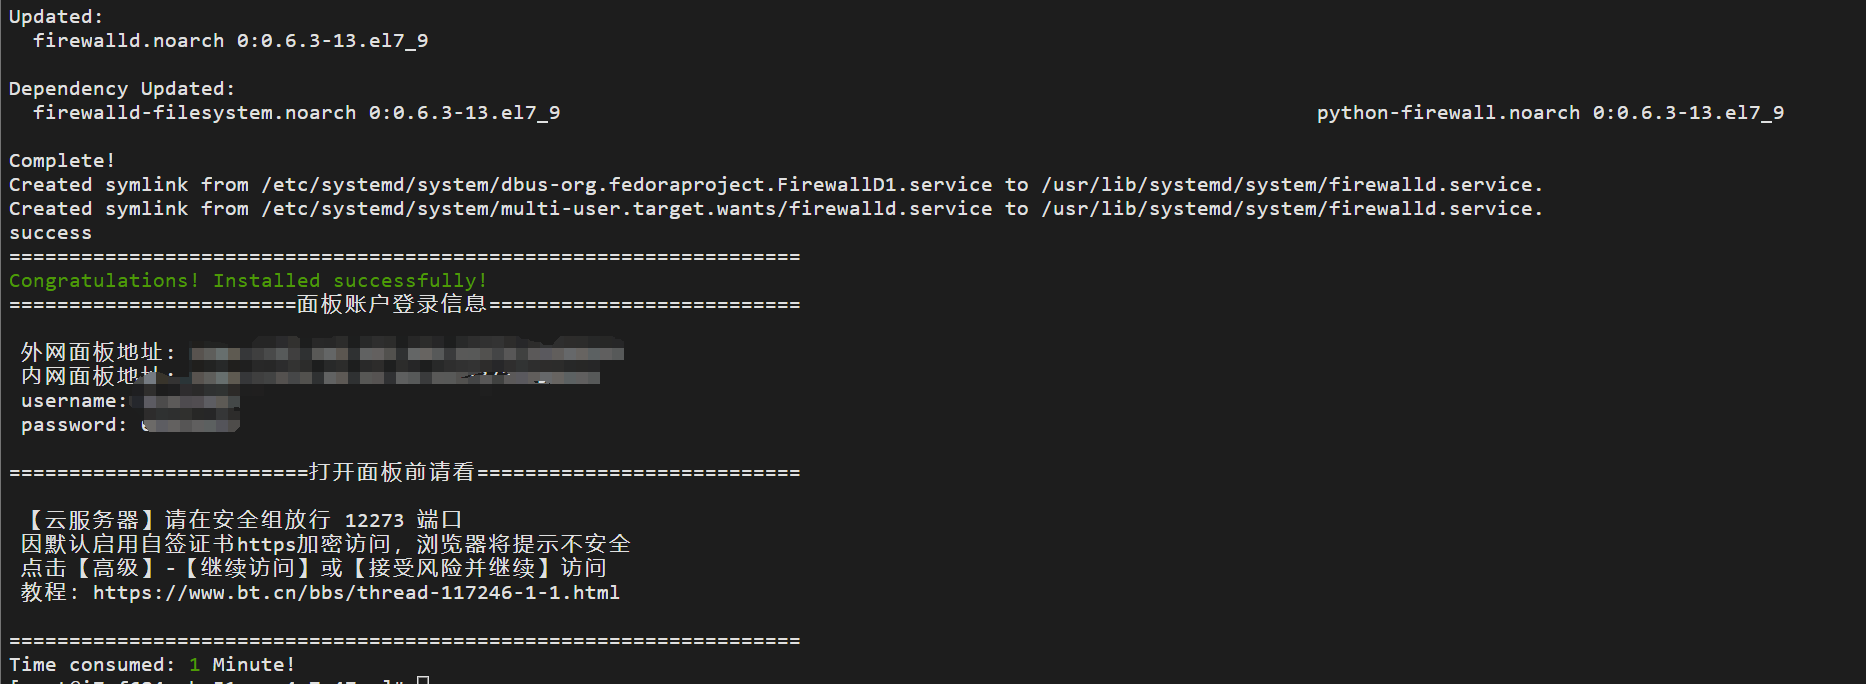Screen dimensions: 1866x684
Task: Click port number 12273 in the output
Action: coord(374,521)
